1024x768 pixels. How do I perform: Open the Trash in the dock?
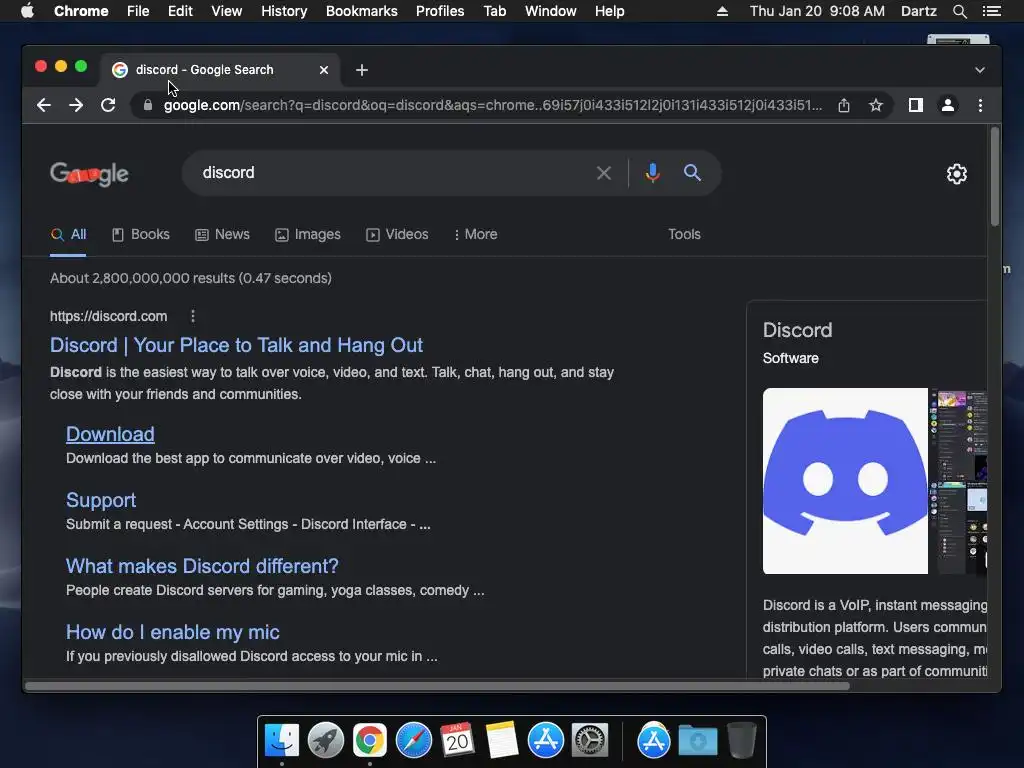click(x=741, y=741)
